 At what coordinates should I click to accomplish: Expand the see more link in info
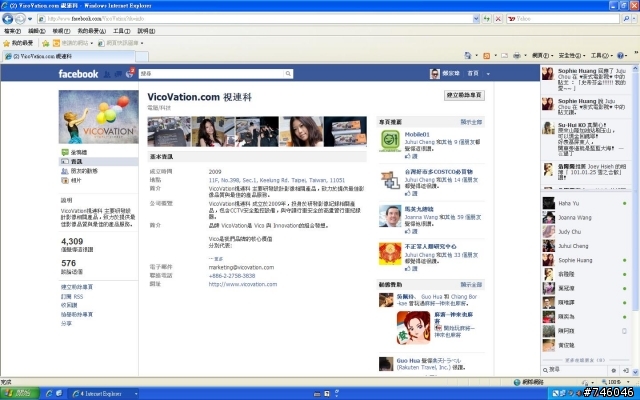tap(216, 259)
